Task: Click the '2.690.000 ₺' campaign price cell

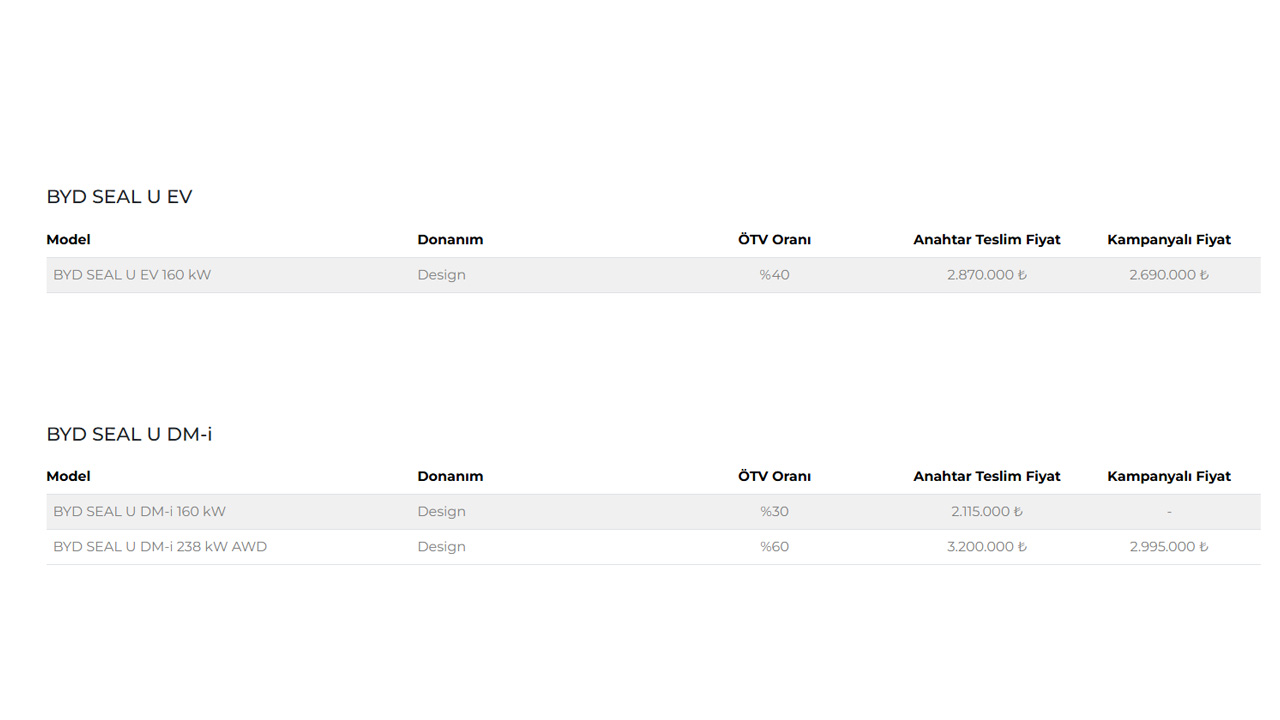Action: (1169, 275)
